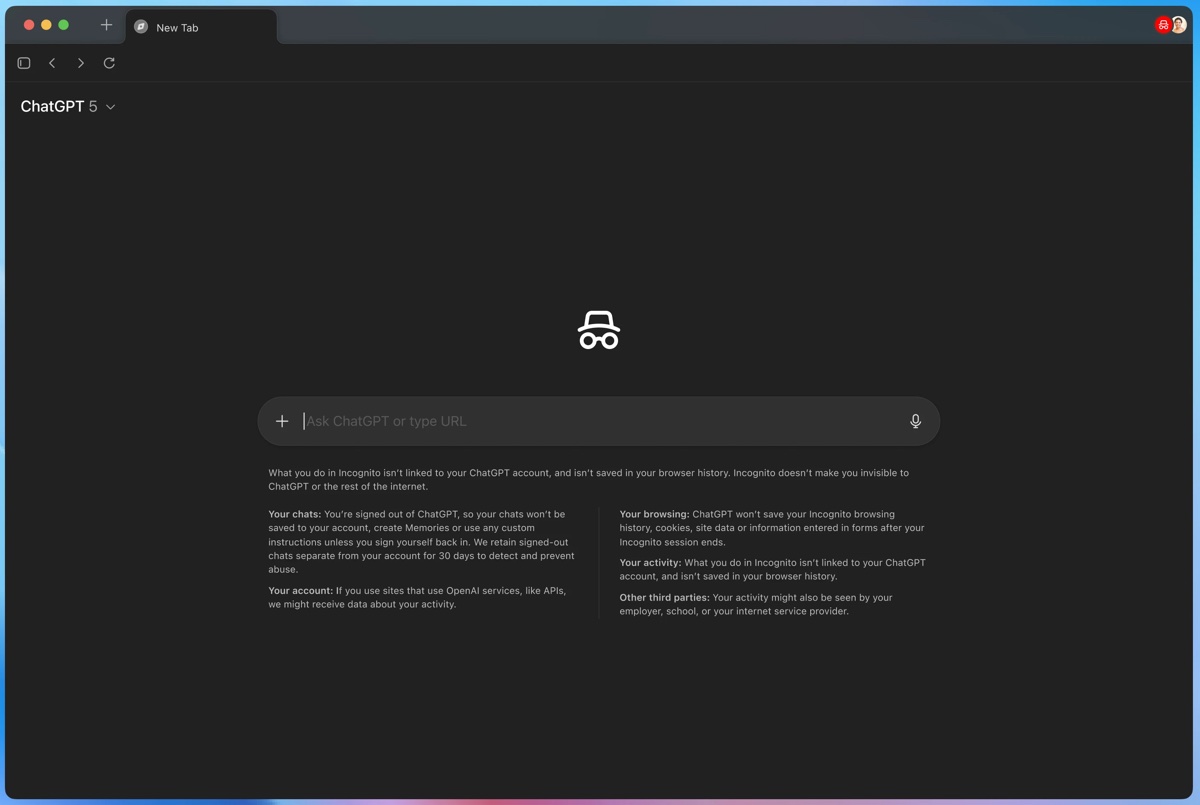Select the New Tab tab
Viewport: 1200px width, 805px height.
click(x=201, y=27)
